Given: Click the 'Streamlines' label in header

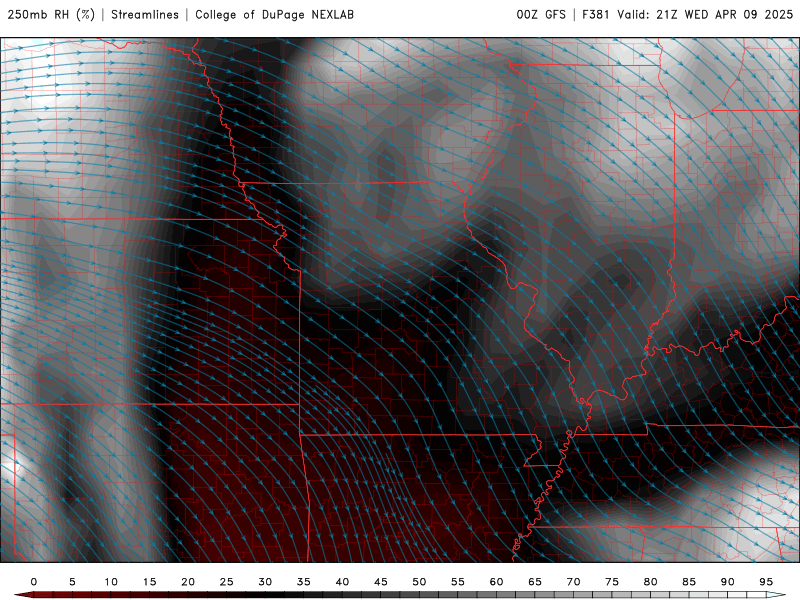Looking at the screenshot, I should tap(145, 15).
